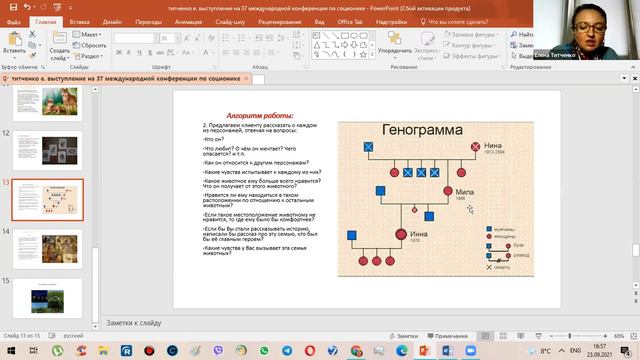The width and height of the screenshot is (640, 360).
Task: Open Shape Outline (Контур фигуры) dropdown
Action: tap(470, 45)
